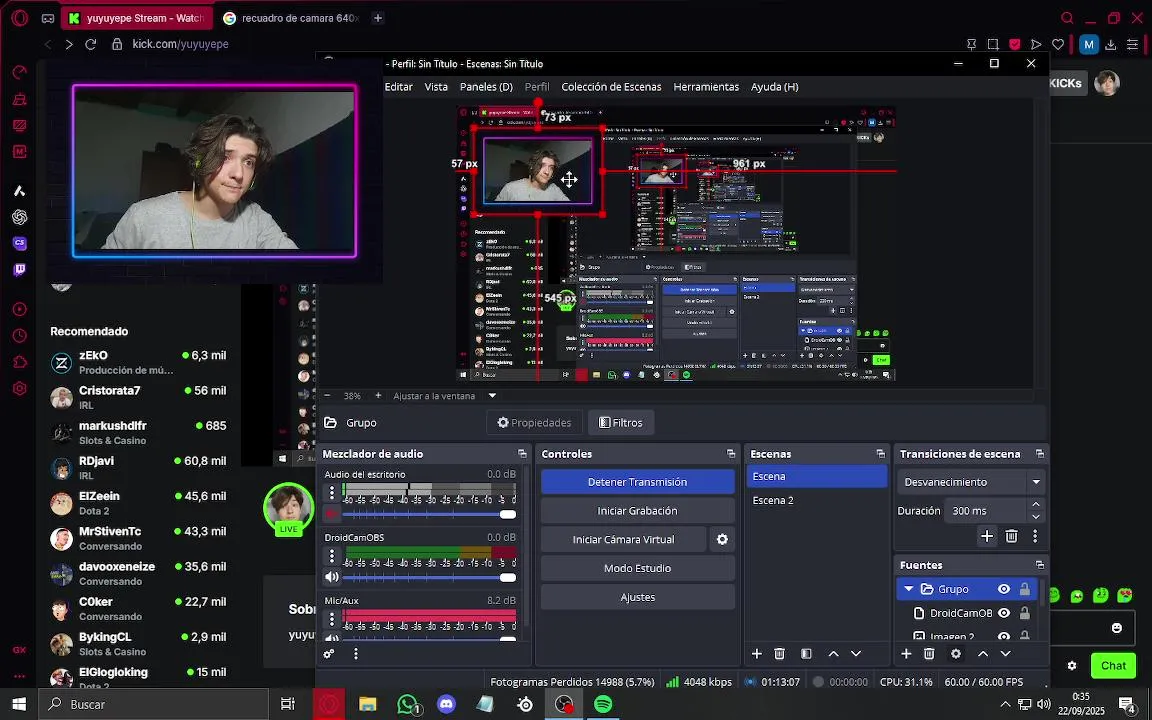Open GX Control in Opera sidebar
This screenshot has width=1152, height=720.
[x=20, y=72]
